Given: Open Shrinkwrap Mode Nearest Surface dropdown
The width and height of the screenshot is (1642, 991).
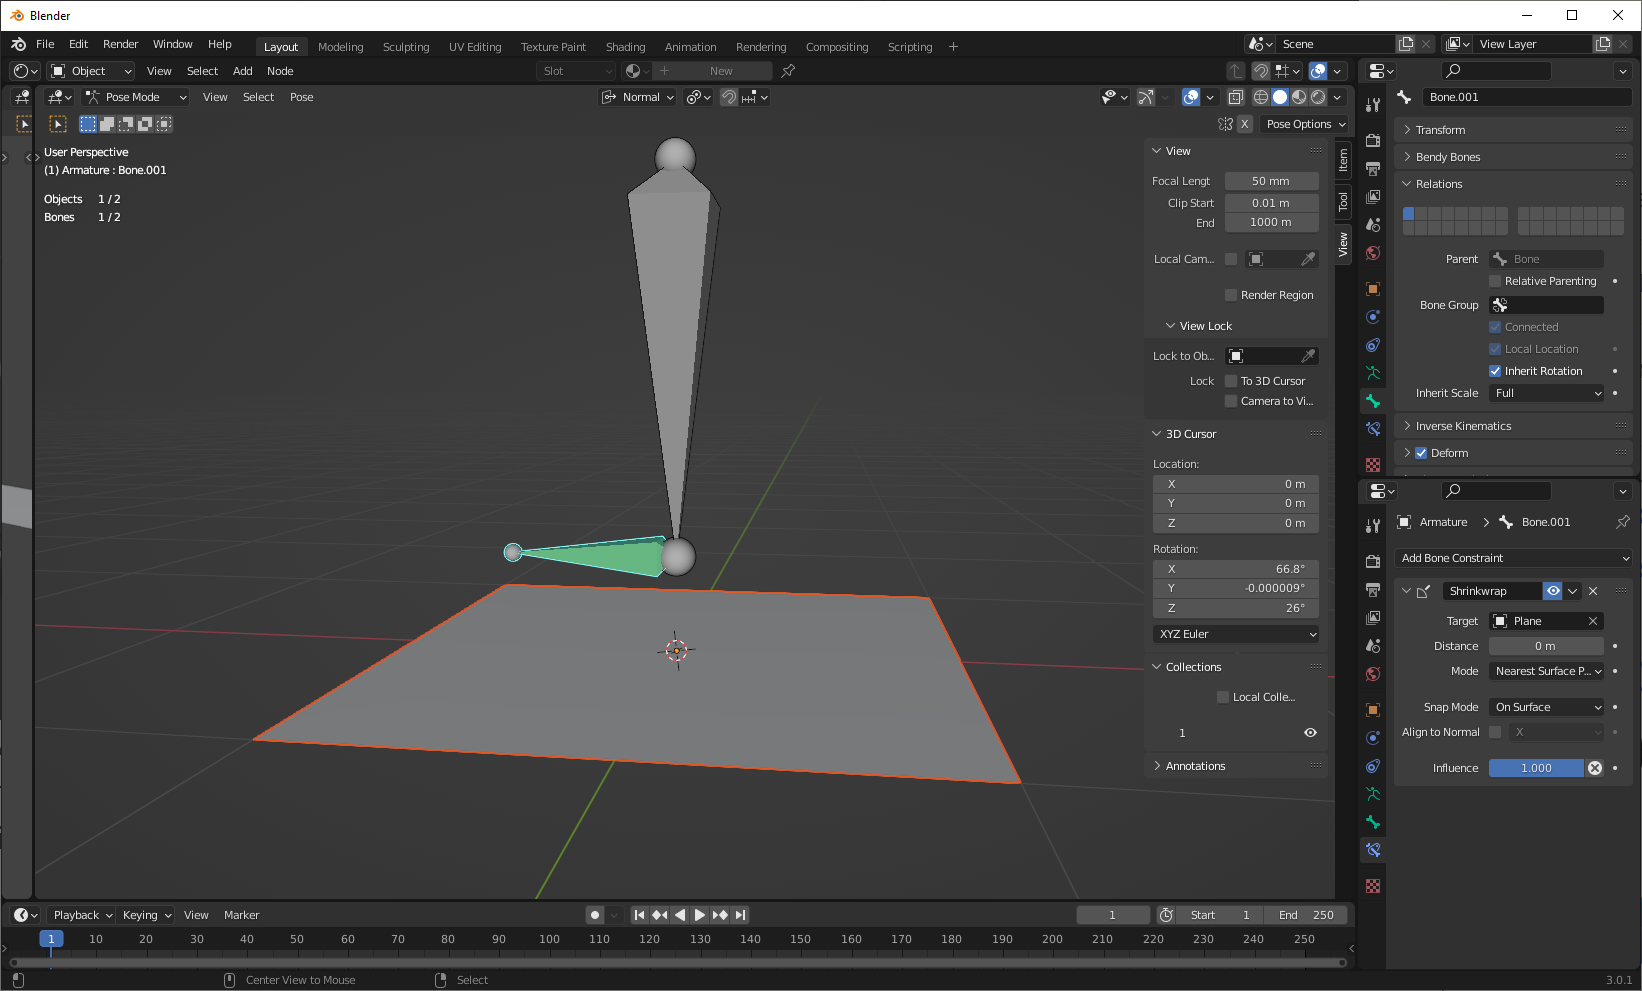Looking at the screenshot, I should pos(1546,671).
